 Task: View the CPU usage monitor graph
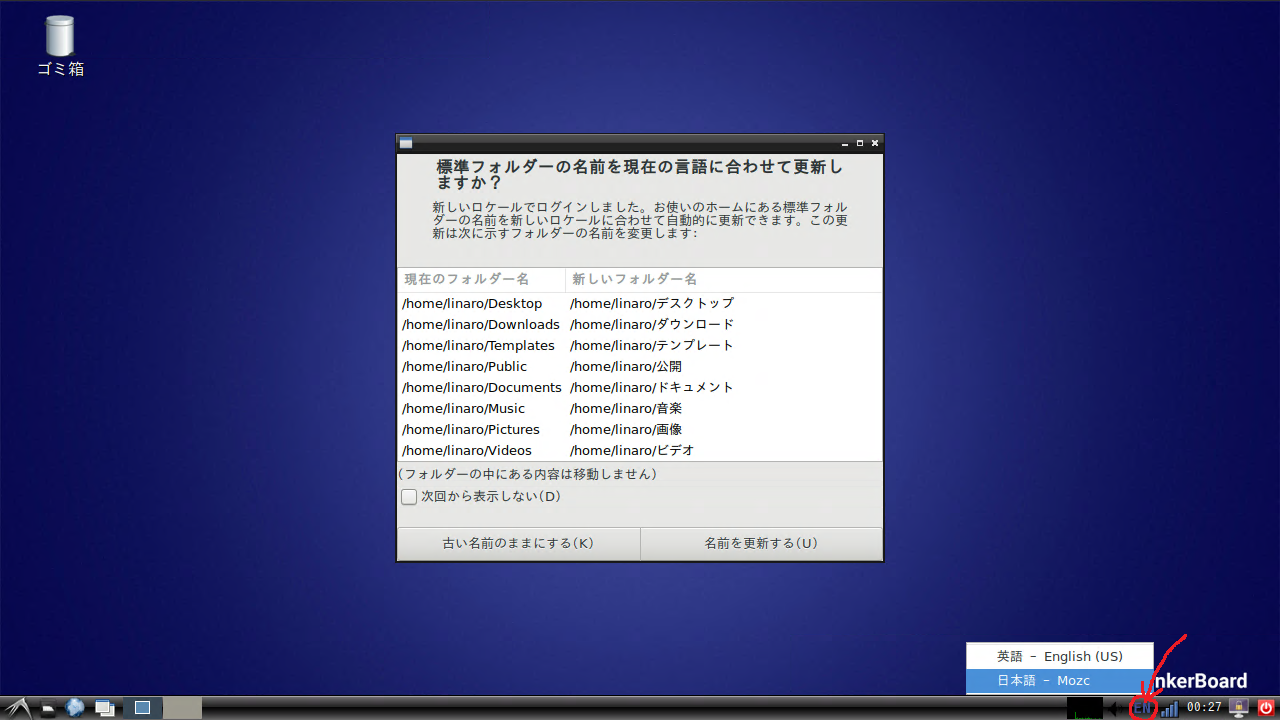[1084, 709]
